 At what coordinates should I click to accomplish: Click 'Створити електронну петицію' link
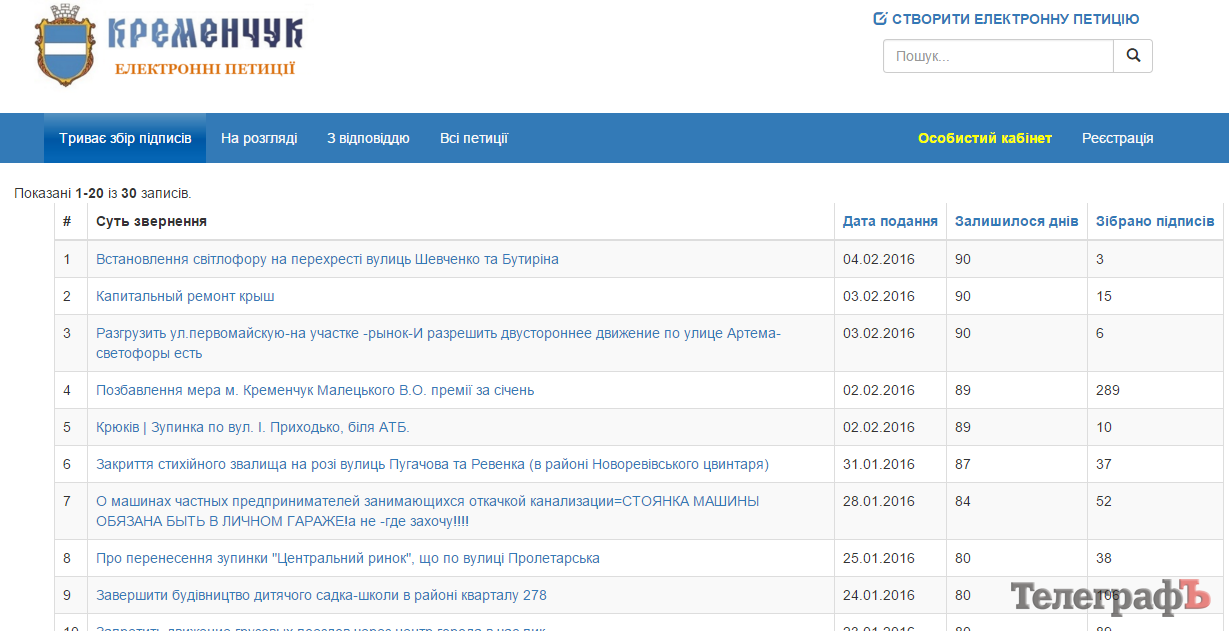[x=1006, y=19]
